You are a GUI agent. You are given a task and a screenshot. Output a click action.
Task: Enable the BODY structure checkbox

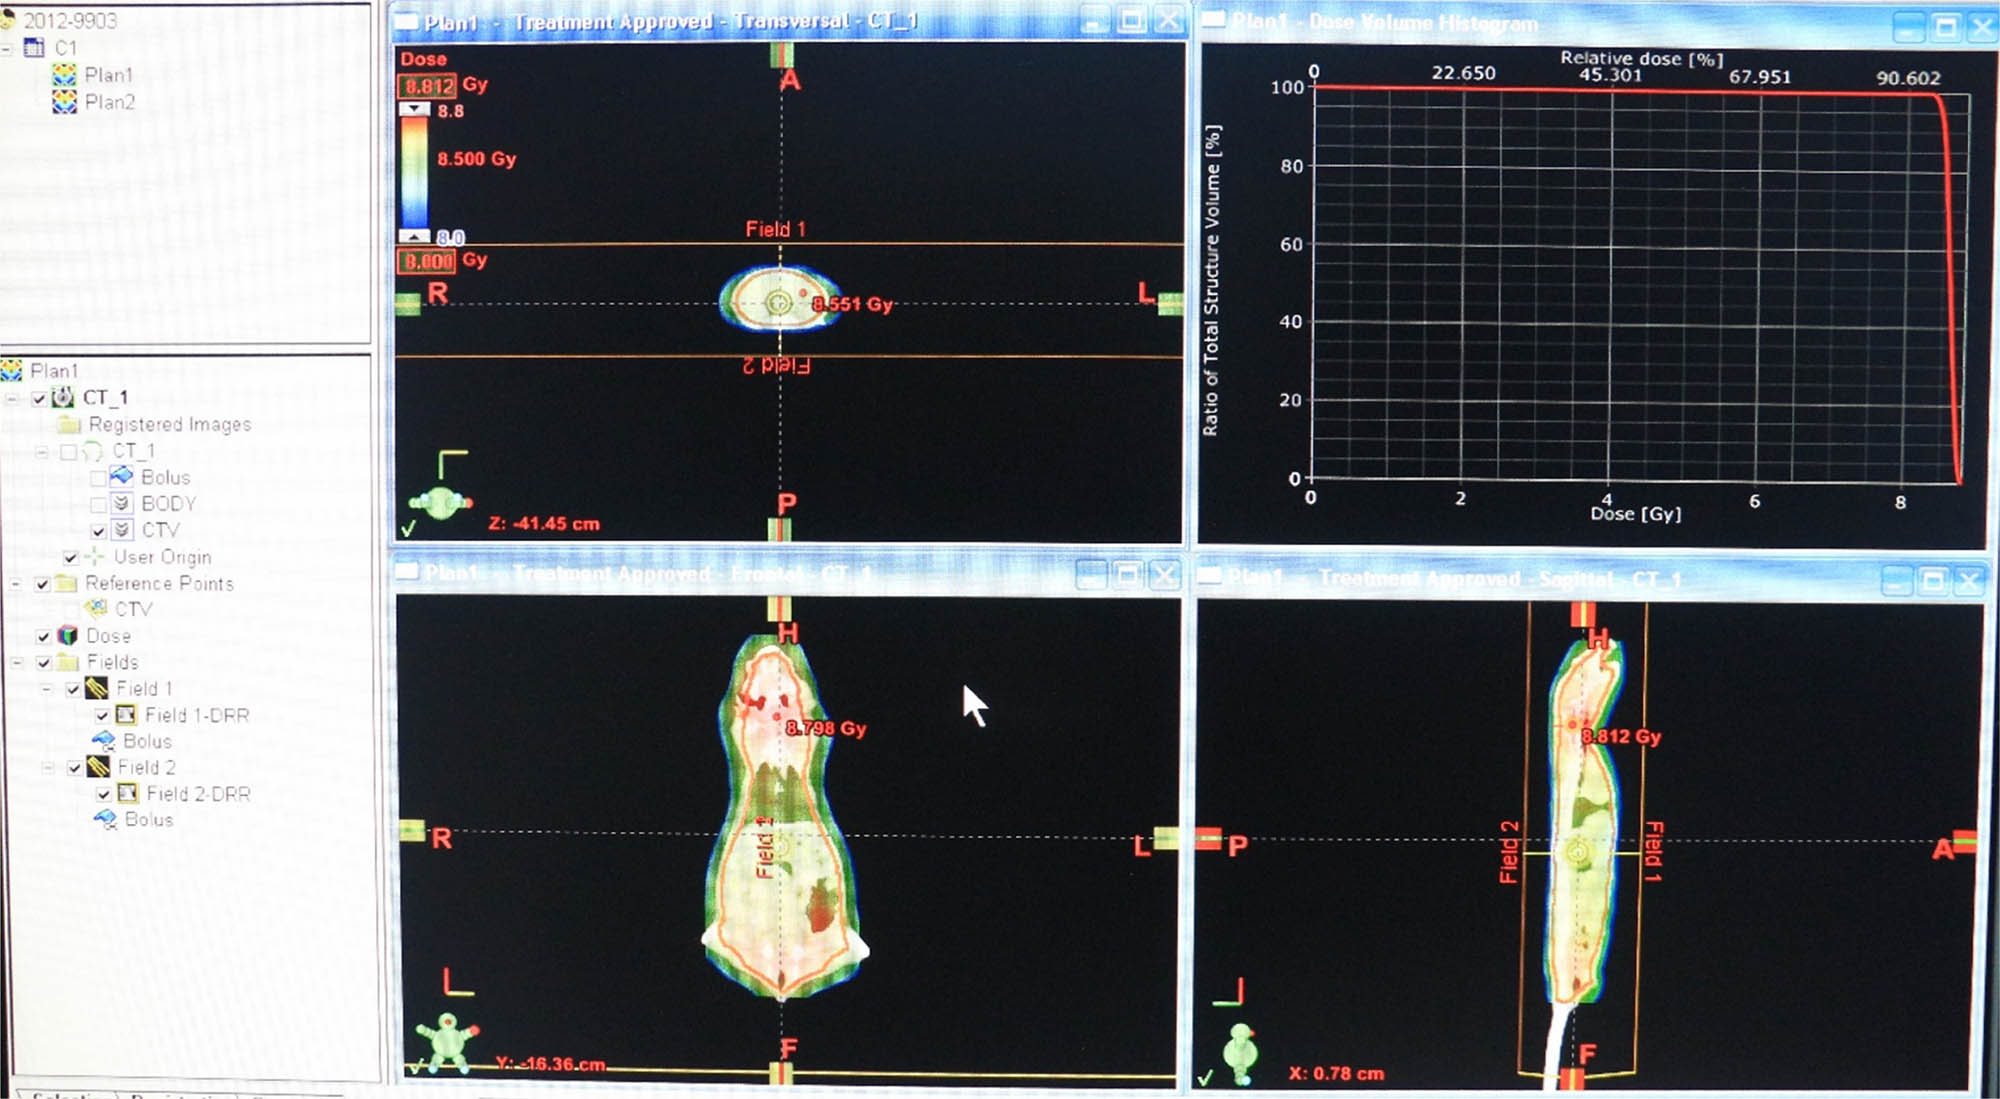[x=98, y=504]
